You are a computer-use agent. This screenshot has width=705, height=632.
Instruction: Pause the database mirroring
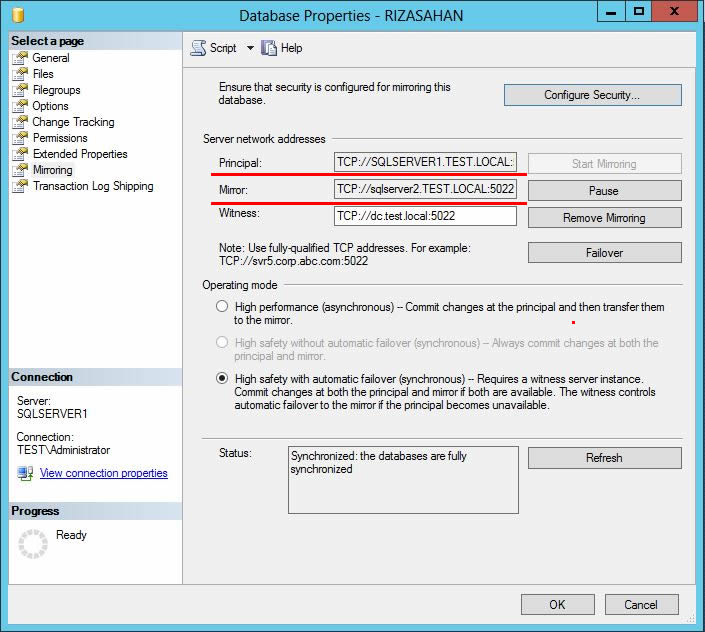[x=604, y=190]
